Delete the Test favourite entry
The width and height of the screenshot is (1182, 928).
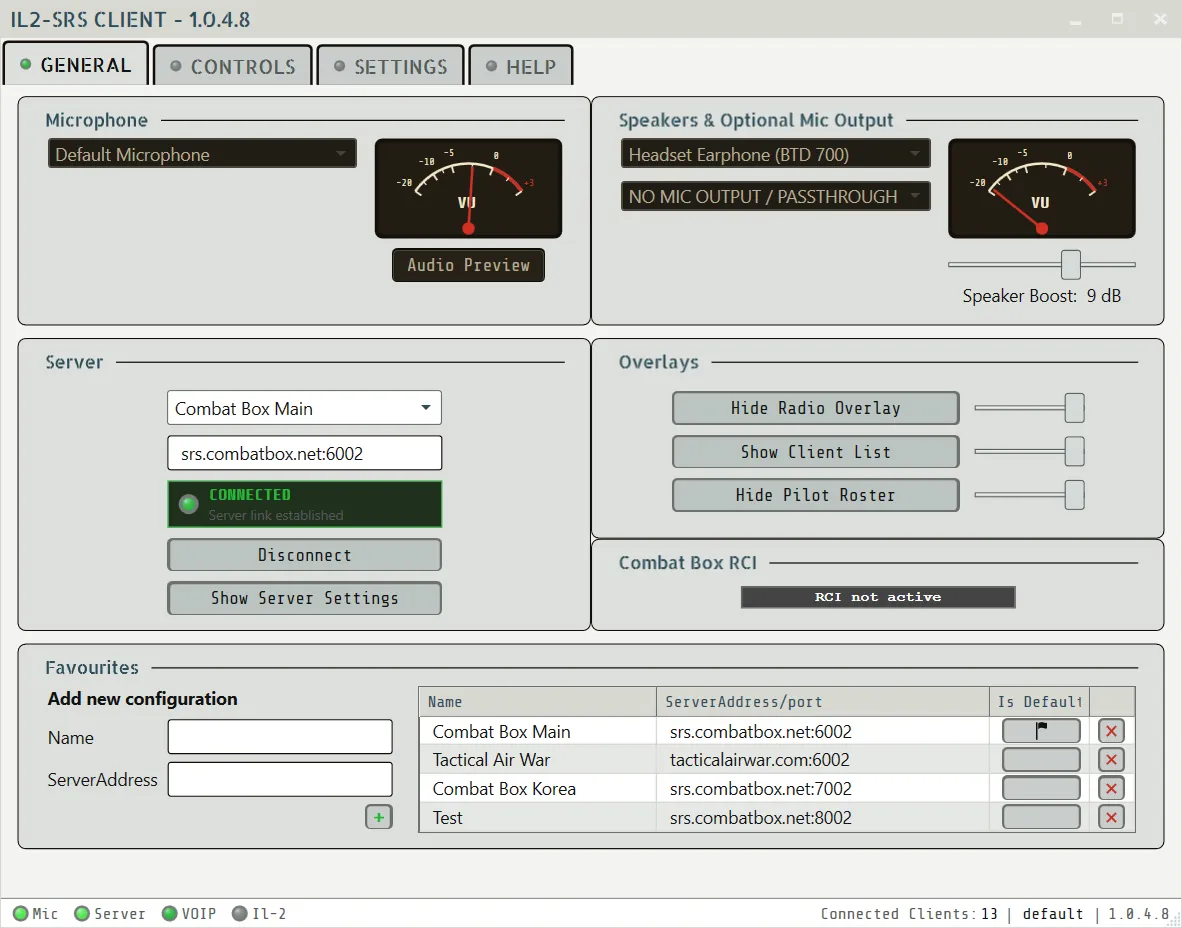pos(1111,817)
